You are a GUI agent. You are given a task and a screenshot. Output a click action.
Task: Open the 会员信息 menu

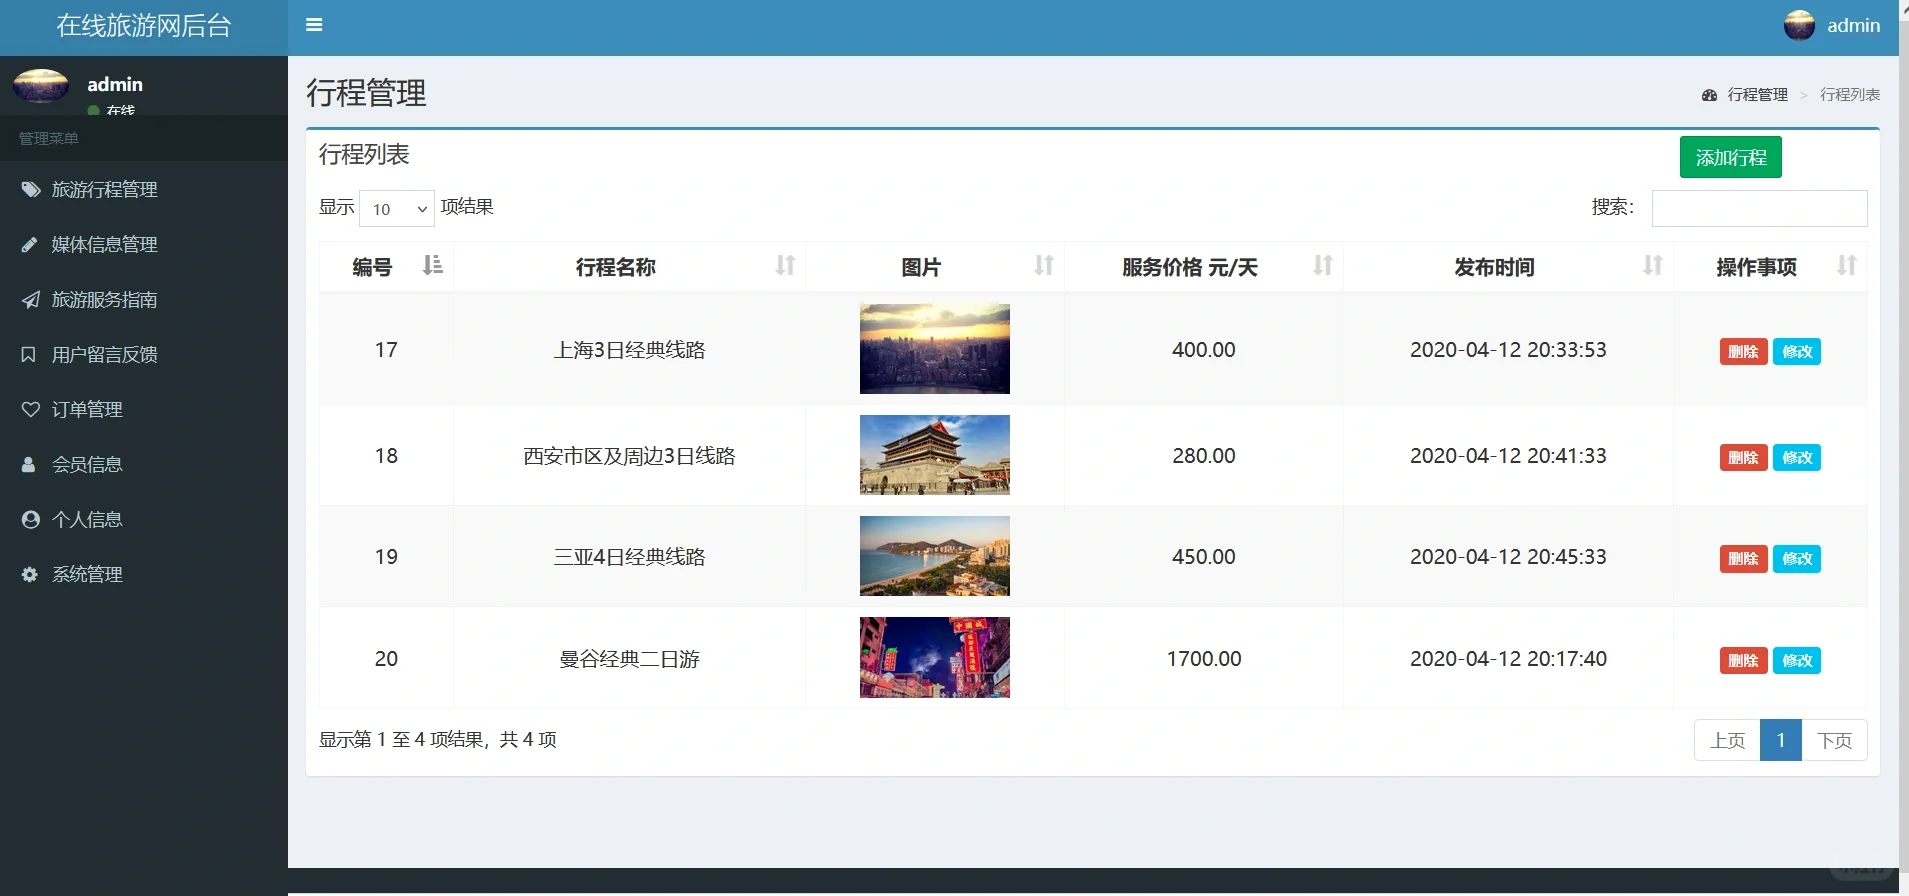tap(144, 464)
